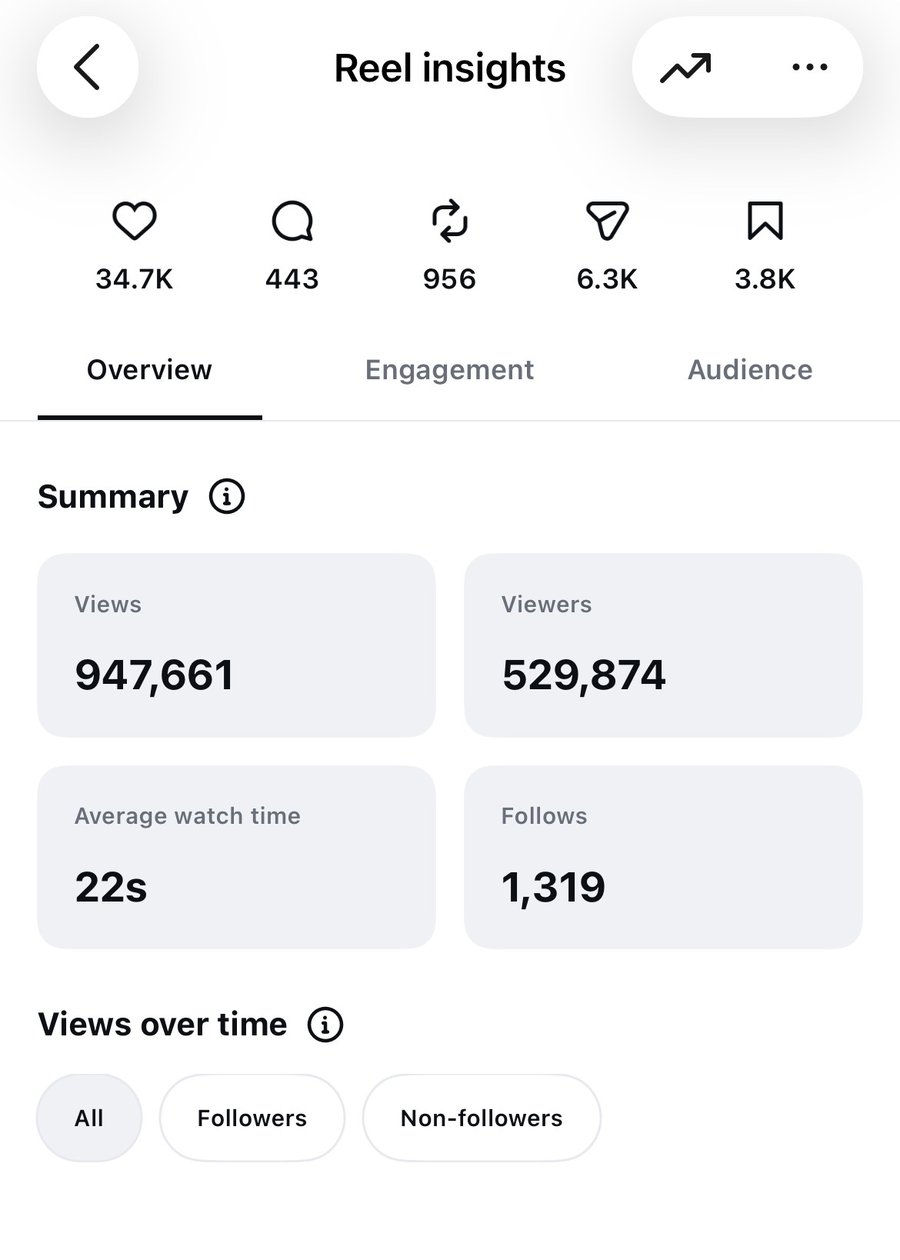Select the All filter chip
This screenshot has width=900, height=1260.
click(x=89, y=1118)
